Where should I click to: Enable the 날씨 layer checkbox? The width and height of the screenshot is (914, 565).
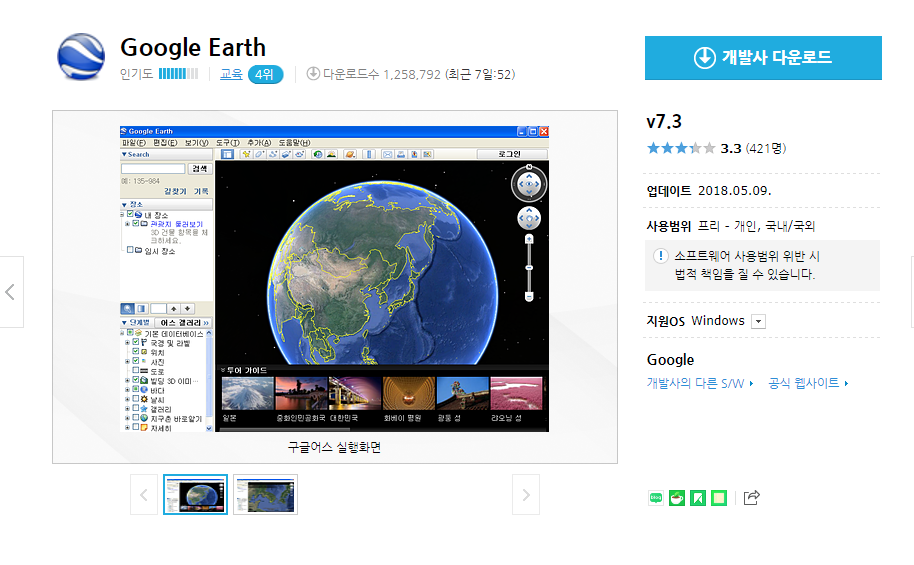coord(136,399)
